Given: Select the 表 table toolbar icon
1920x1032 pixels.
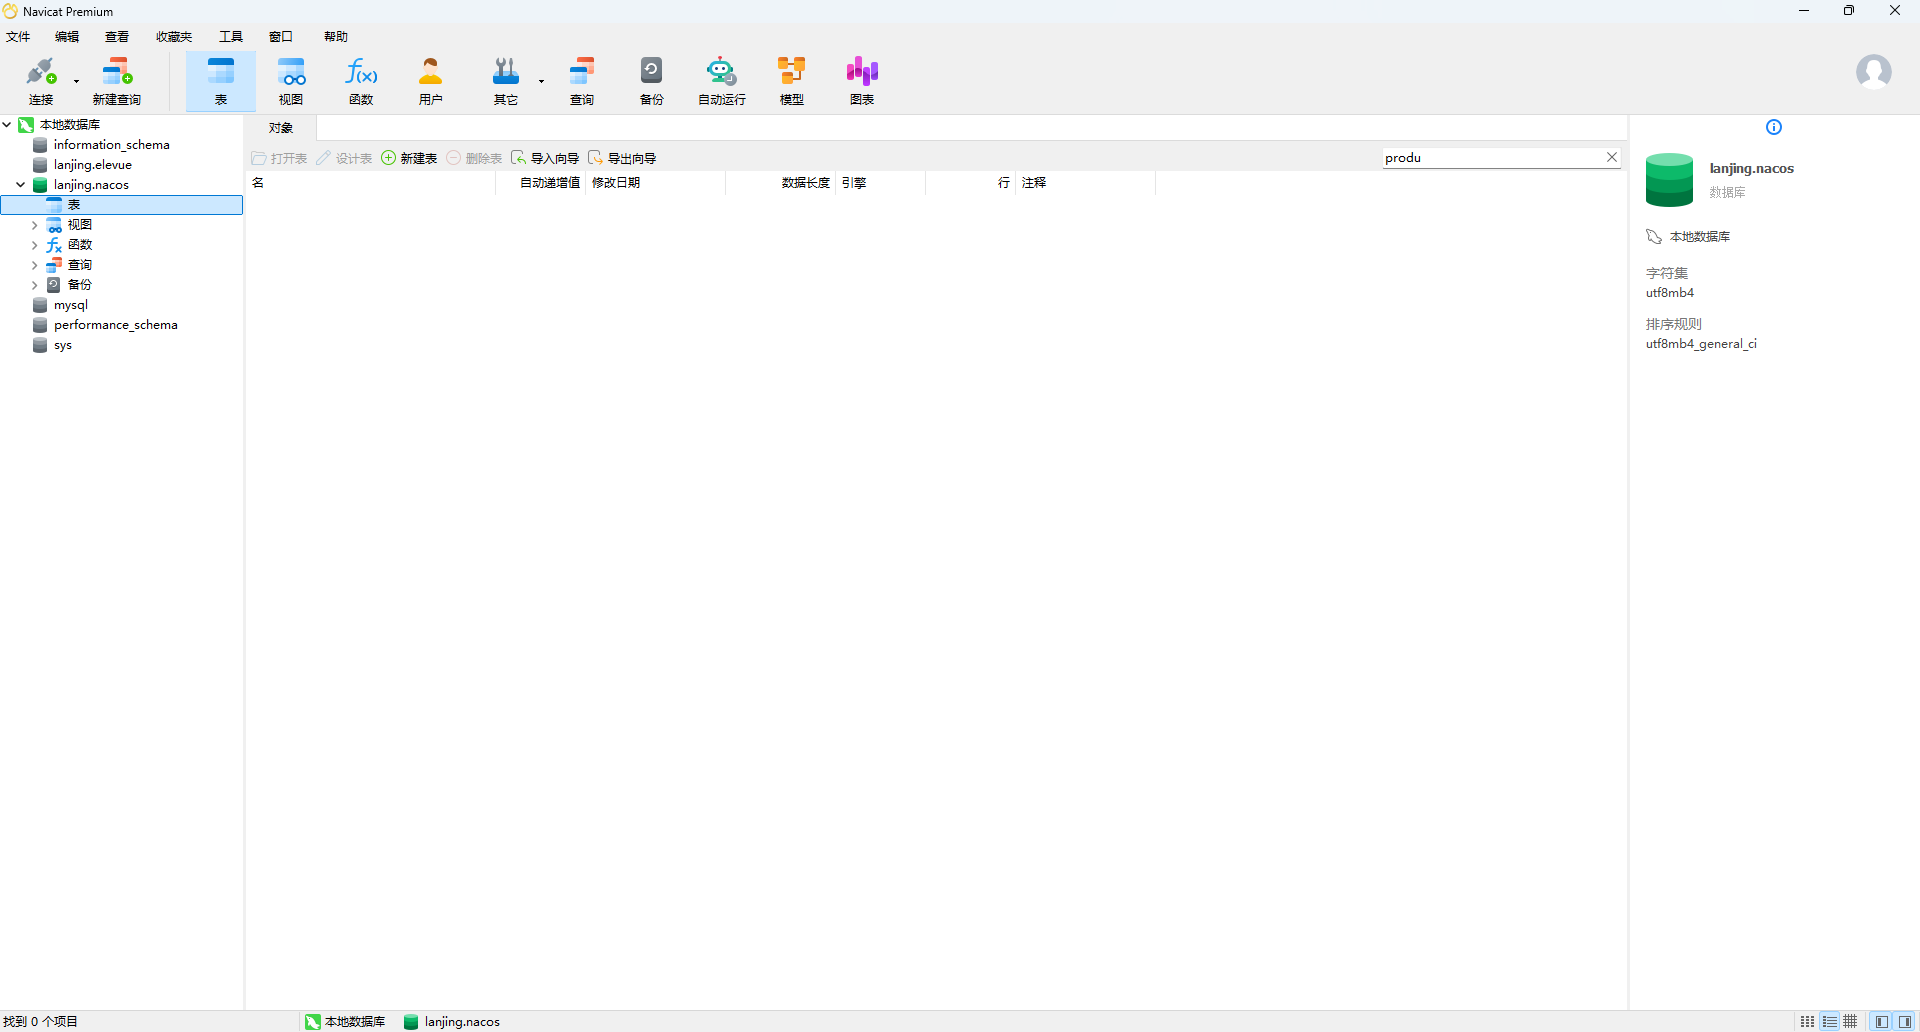Looking at the screenshot, I should (221, 81).
